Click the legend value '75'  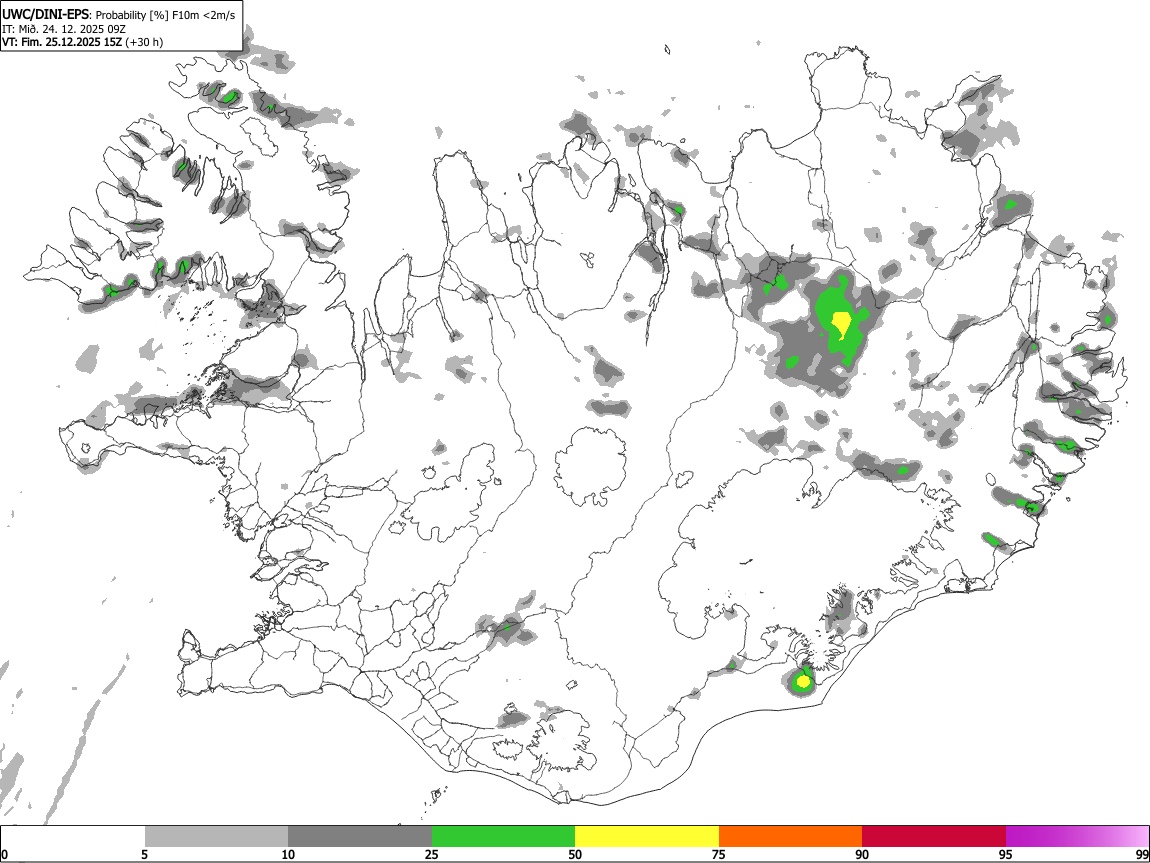[x=719, y=854]
